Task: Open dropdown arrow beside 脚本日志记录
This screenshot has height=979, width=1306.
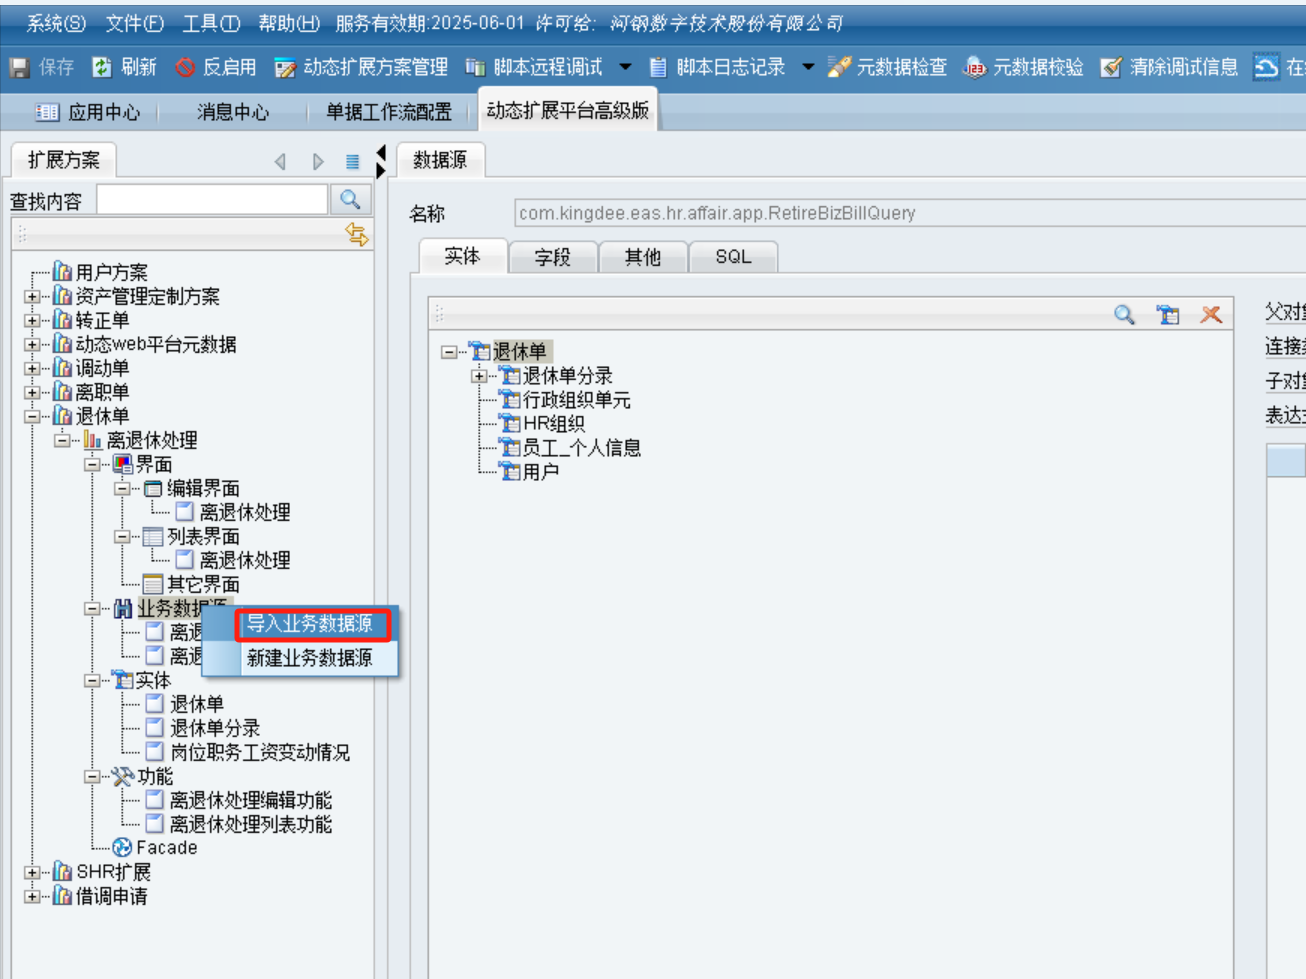Action: 808,67
